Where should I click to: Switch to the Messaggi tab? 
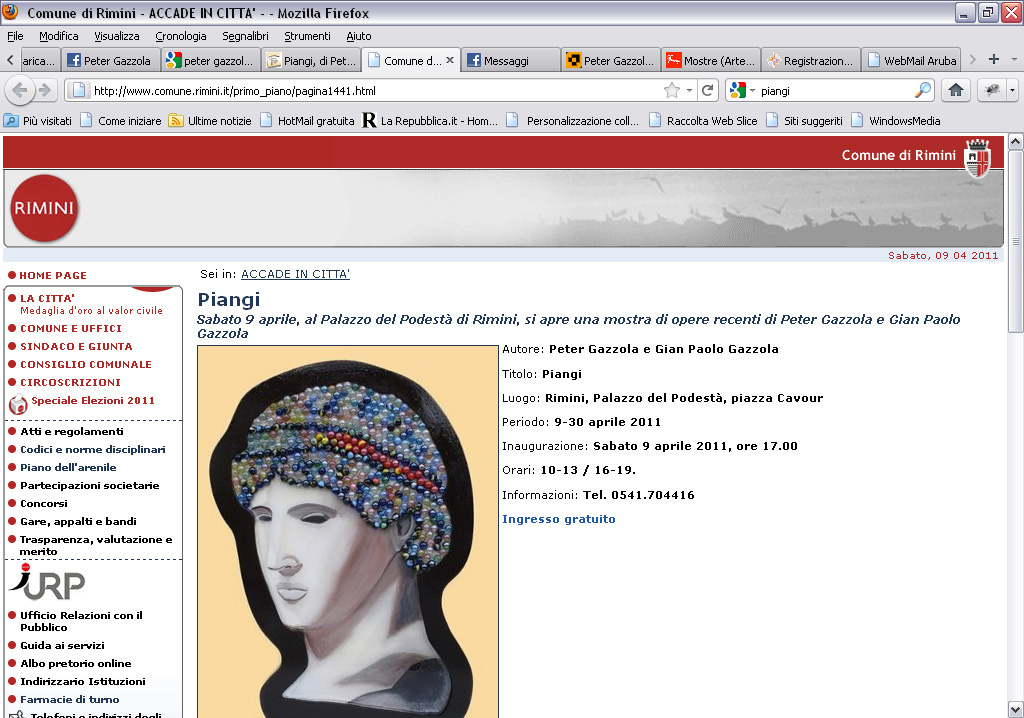click(511, 60)
